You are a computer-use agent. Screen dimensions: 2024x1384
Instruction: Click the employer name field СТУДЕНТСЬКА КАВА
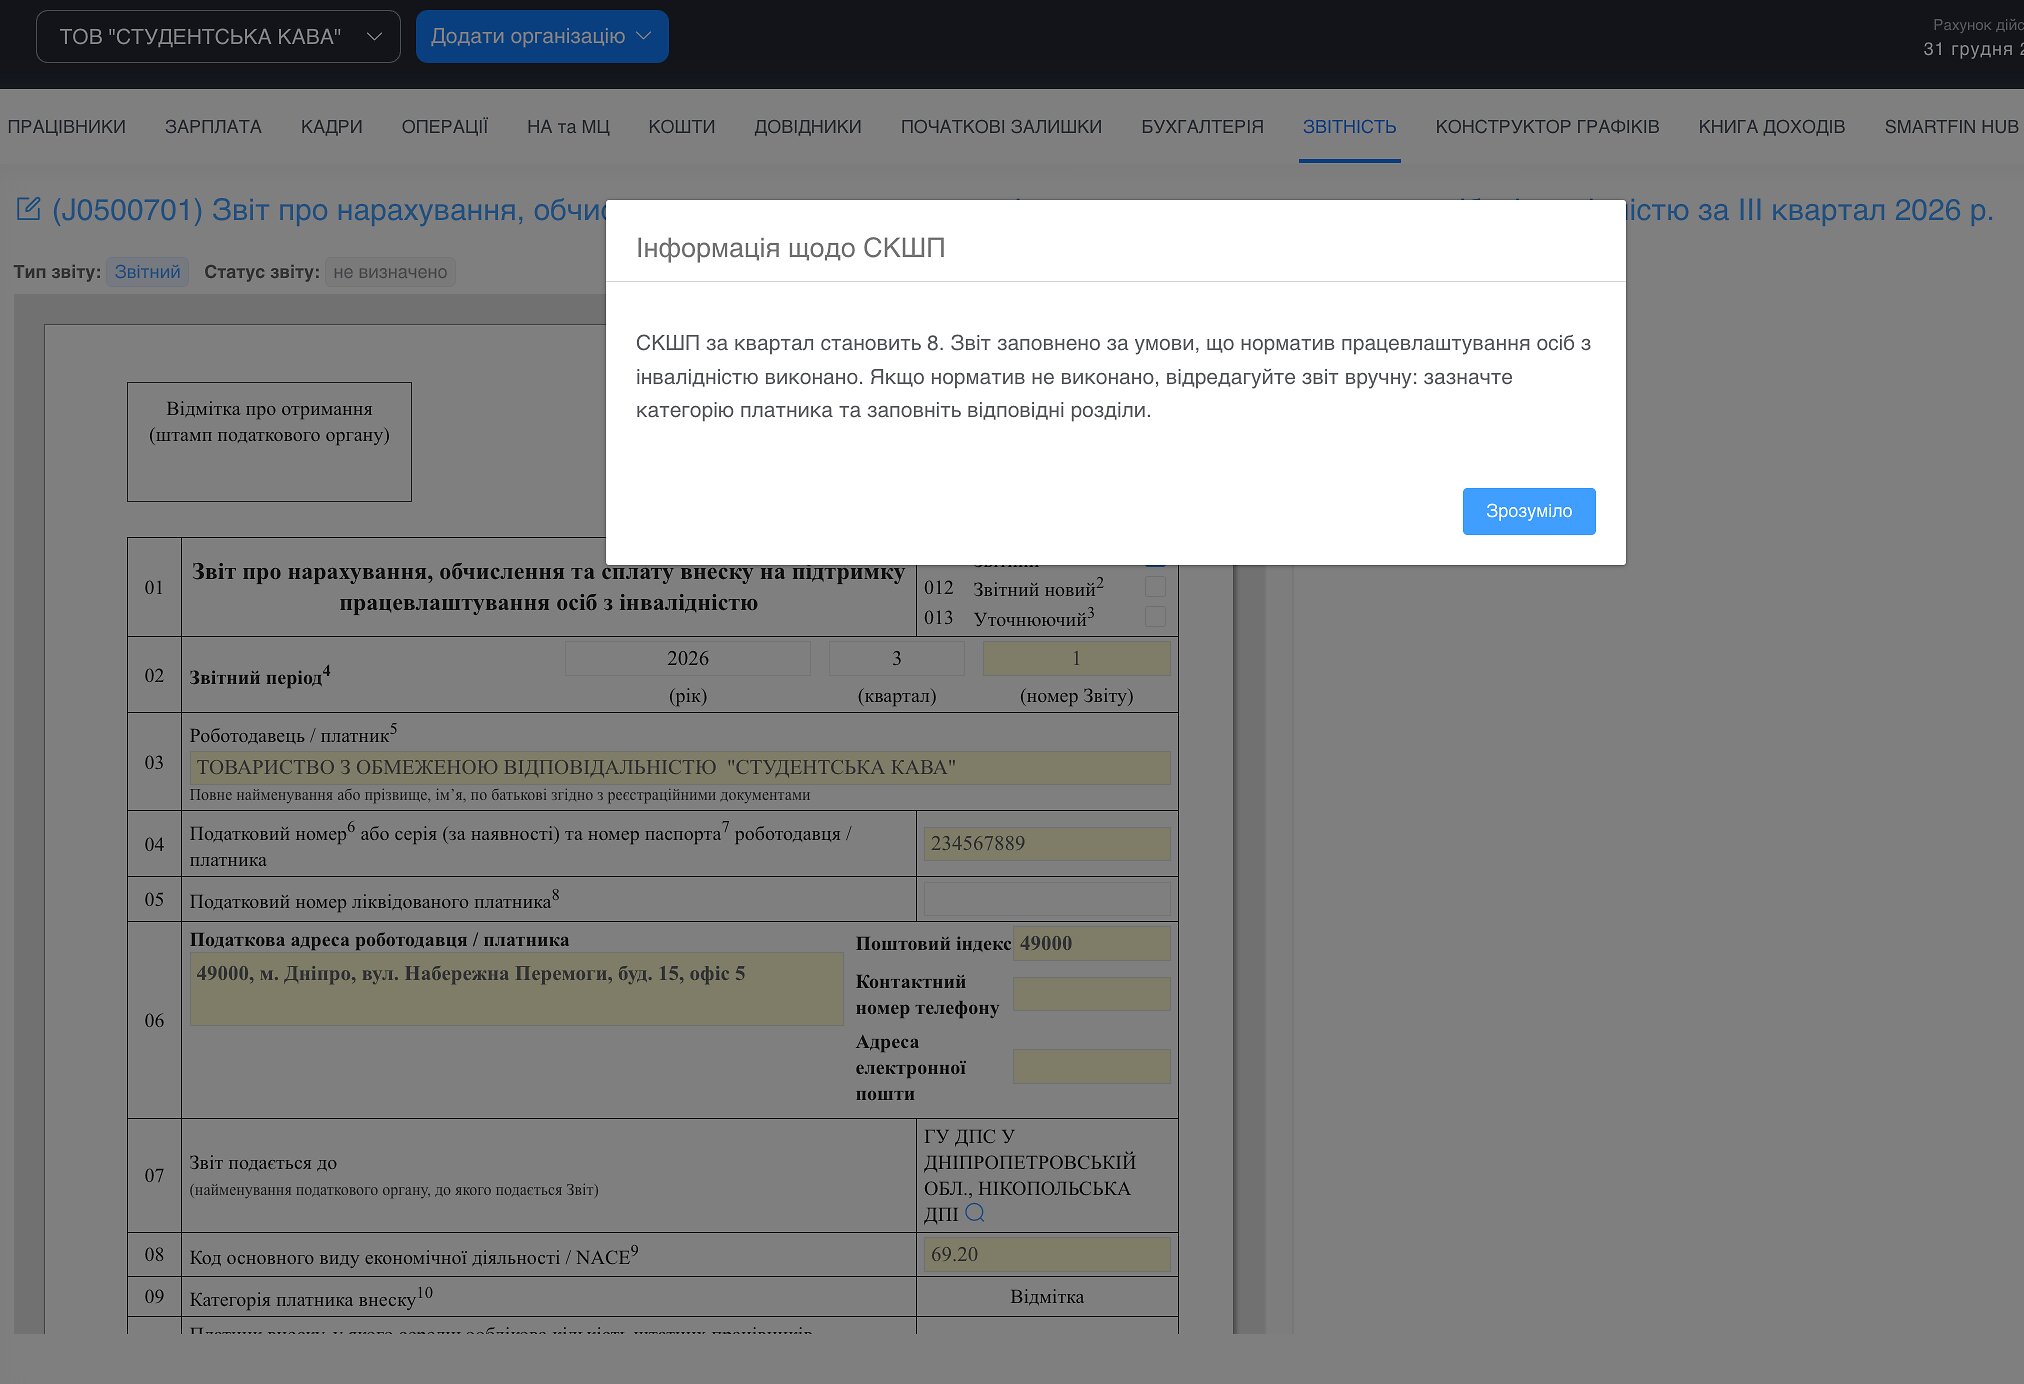coord(680,767)
